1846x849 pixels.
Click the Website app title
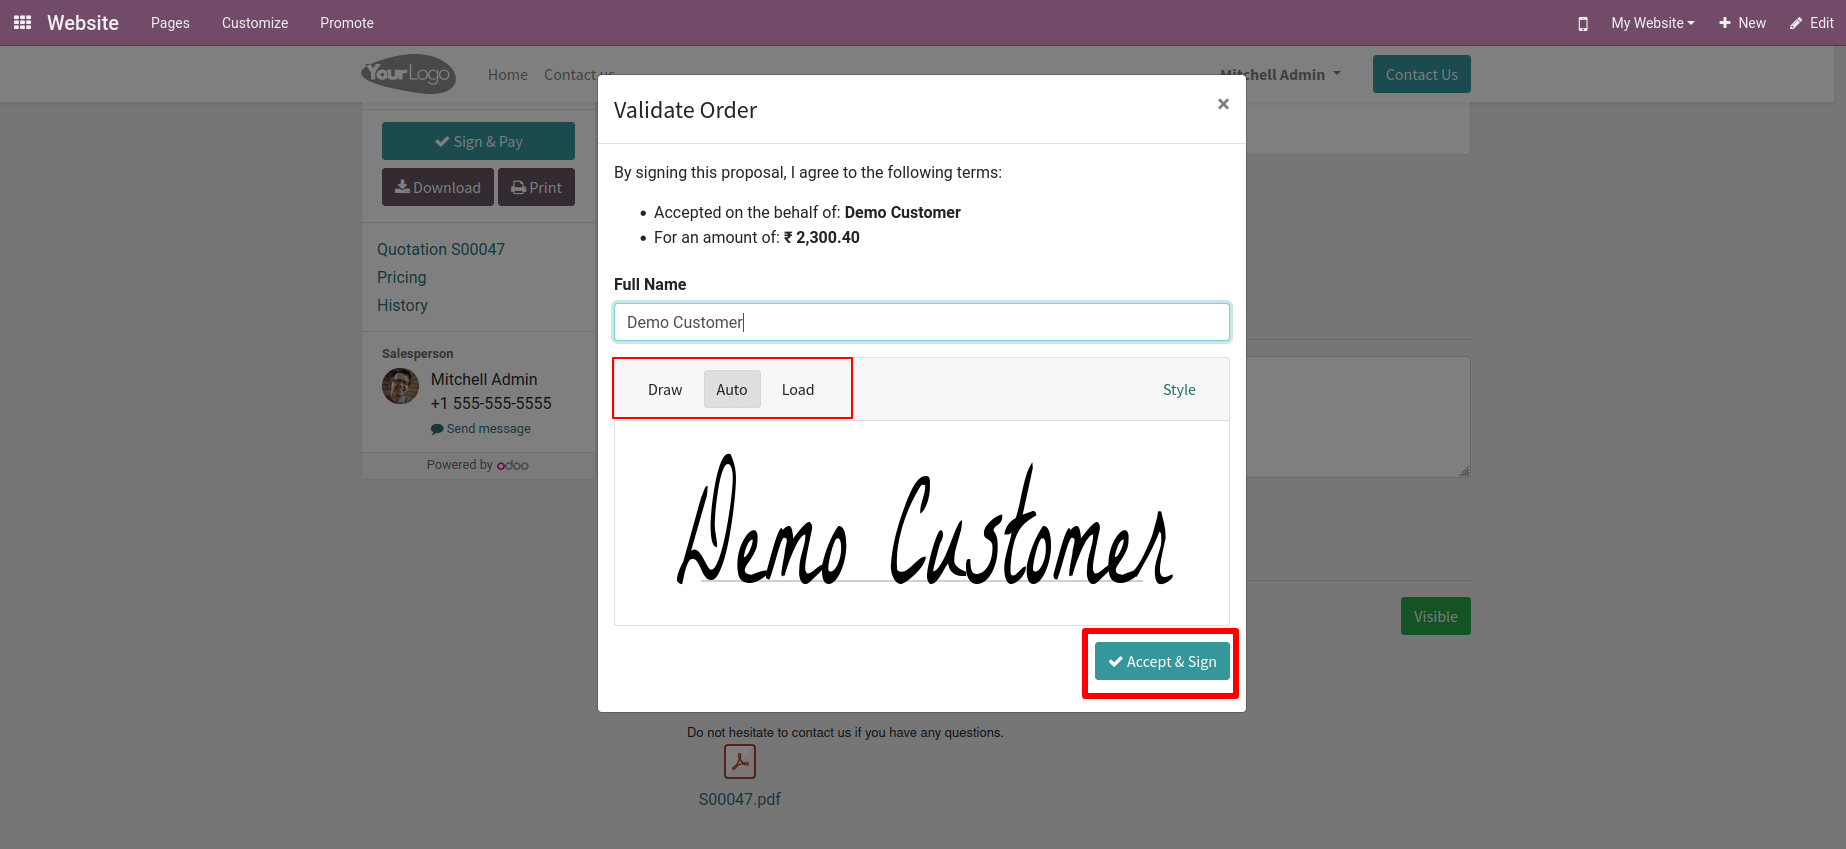click(83, 23)
